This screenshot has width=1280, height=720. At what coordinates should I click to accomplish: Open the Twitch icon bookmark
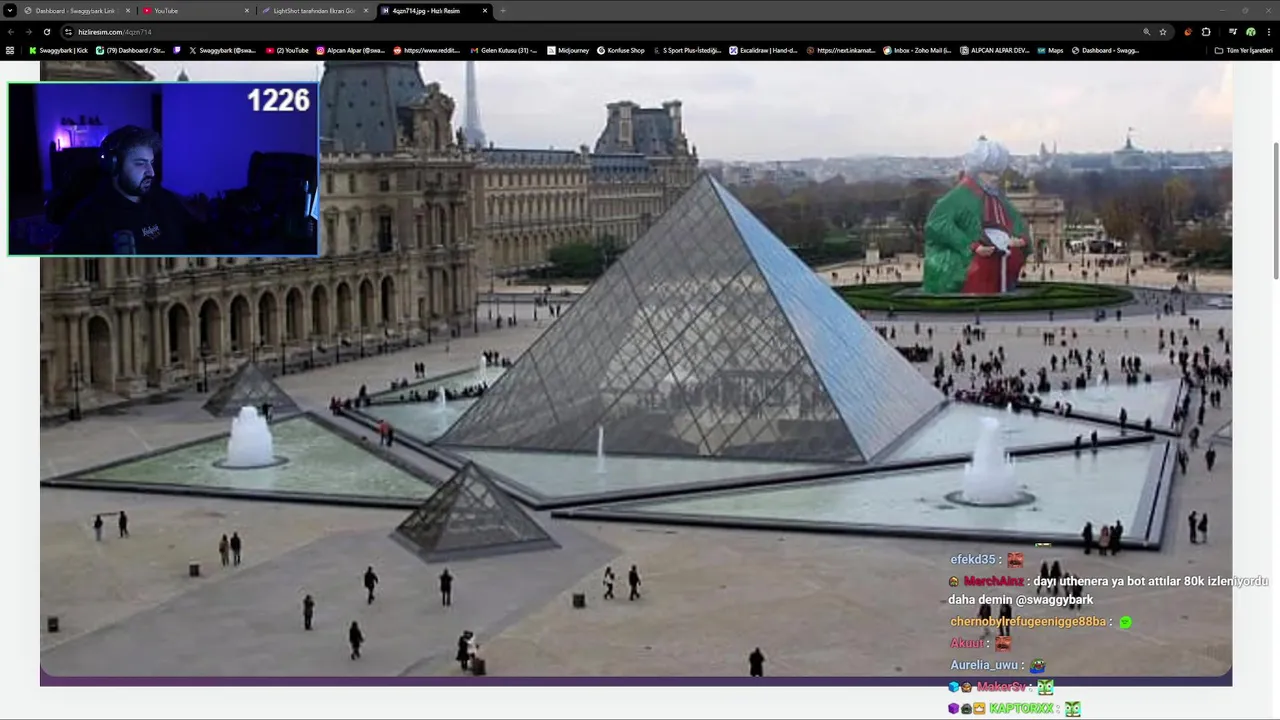tap(177, 50)
